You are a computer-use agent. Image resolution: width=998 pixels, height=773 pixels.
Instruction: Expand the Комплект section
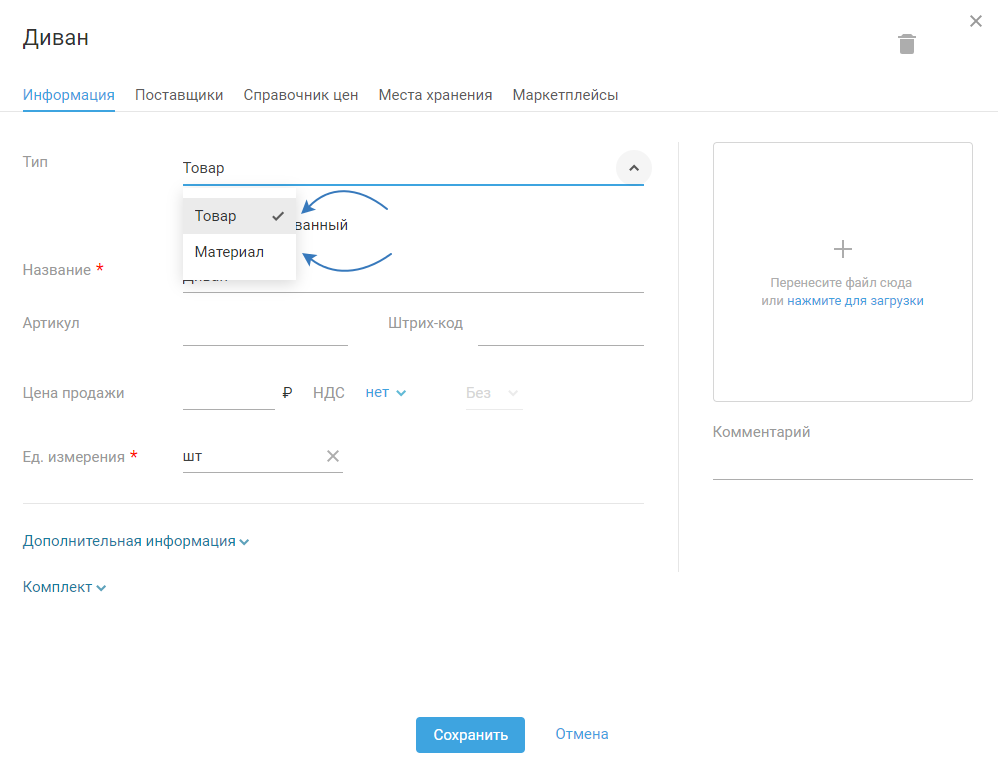click(64, 587)
